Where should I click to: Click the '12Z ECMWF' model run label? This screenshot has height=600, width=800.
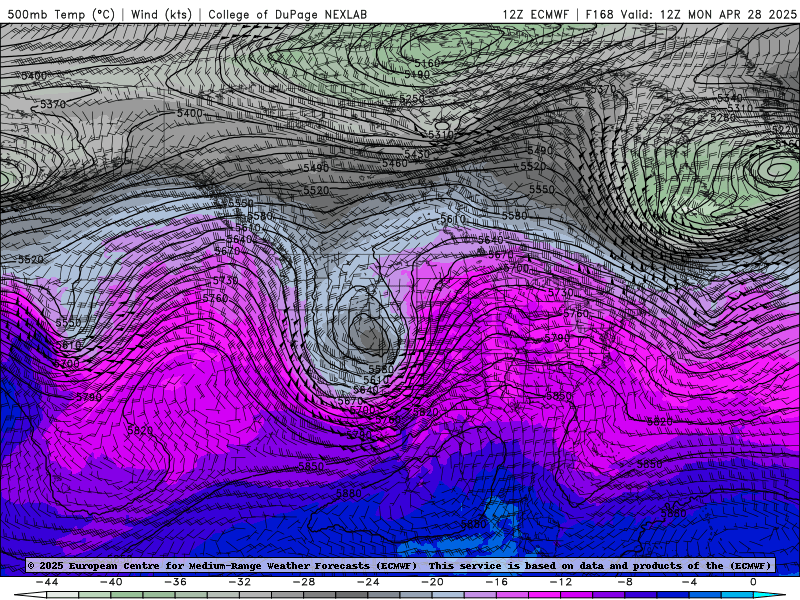pyautogui.click(x=535, y=14)
